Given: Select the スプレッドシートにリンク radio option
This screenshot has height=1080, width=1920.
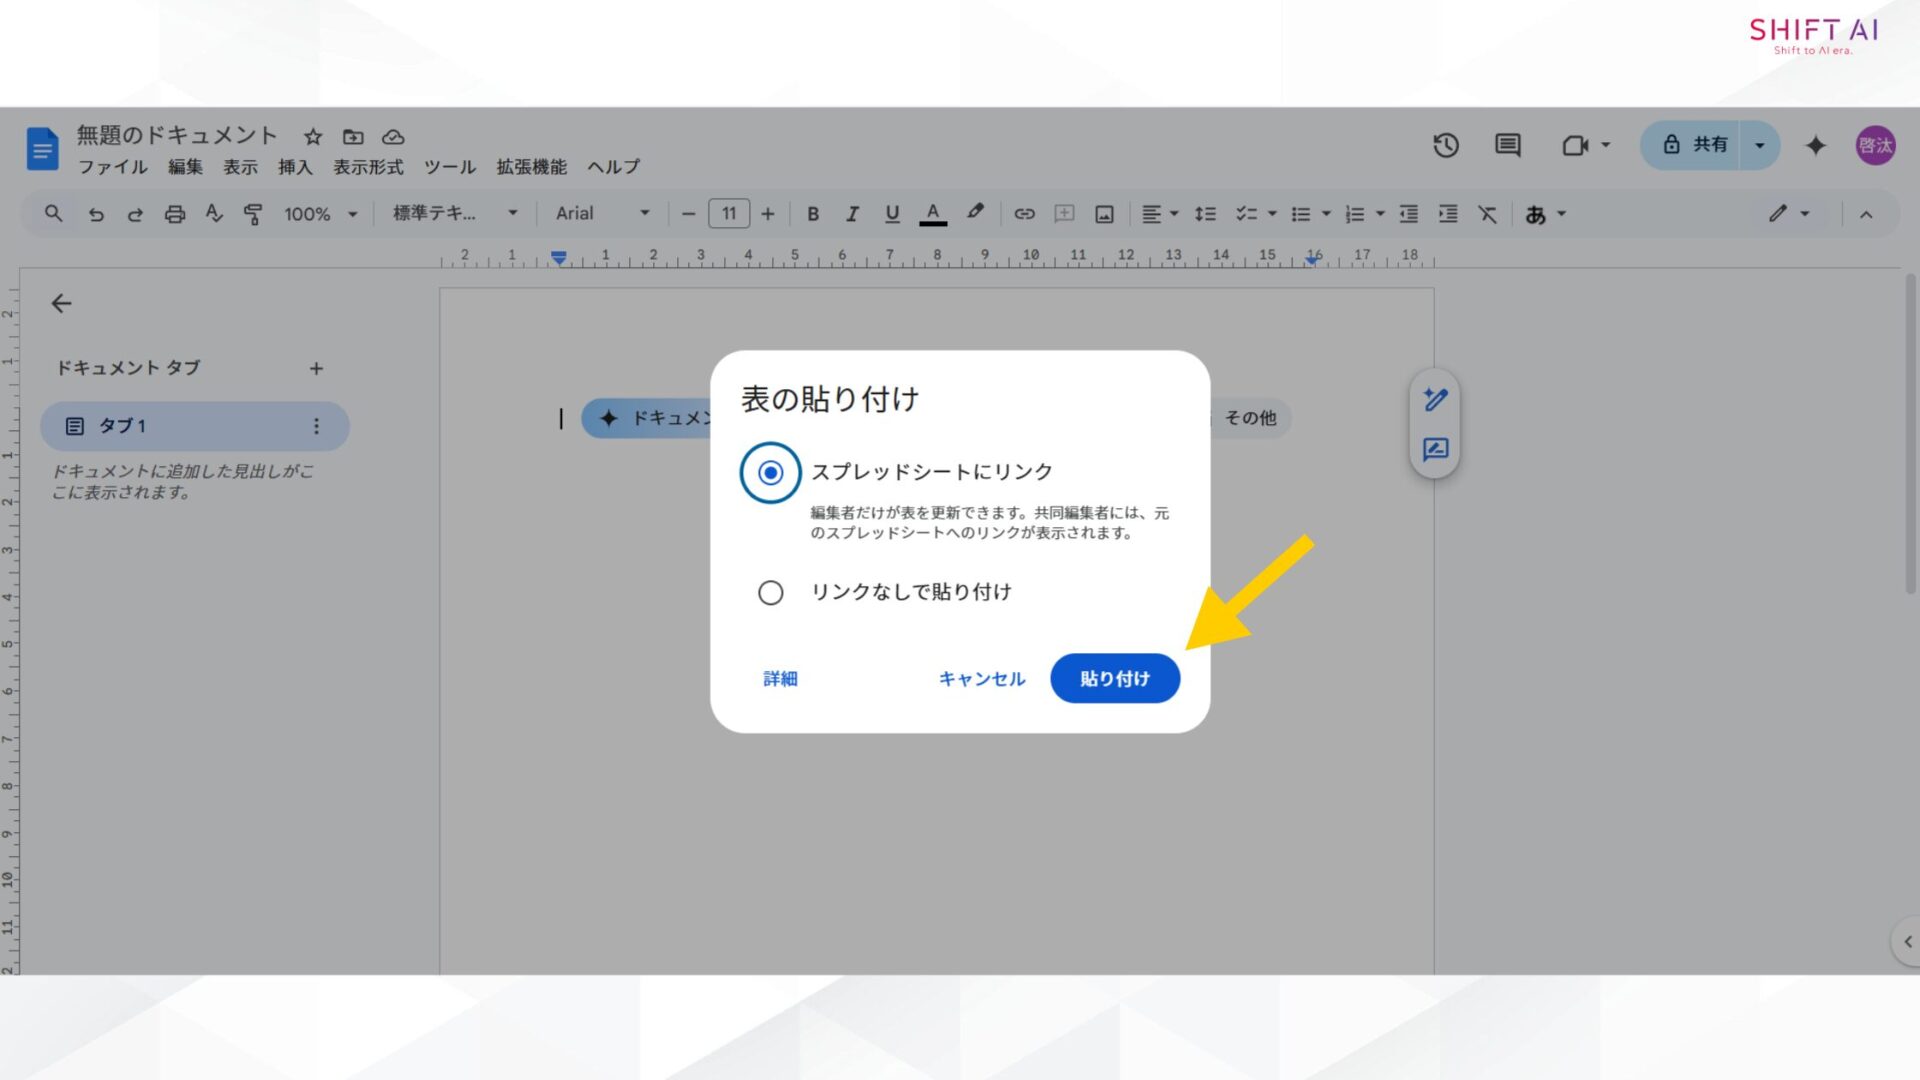Looking at the screenshot, I should coord(769,473).
